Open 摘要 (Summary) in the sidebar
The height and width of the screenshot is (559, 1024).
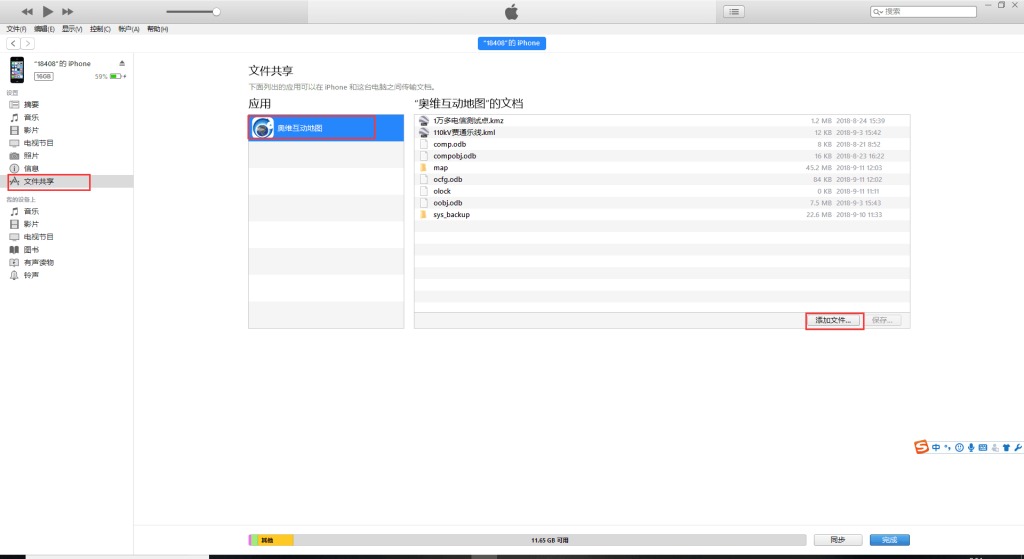click(x=32, y=104)
